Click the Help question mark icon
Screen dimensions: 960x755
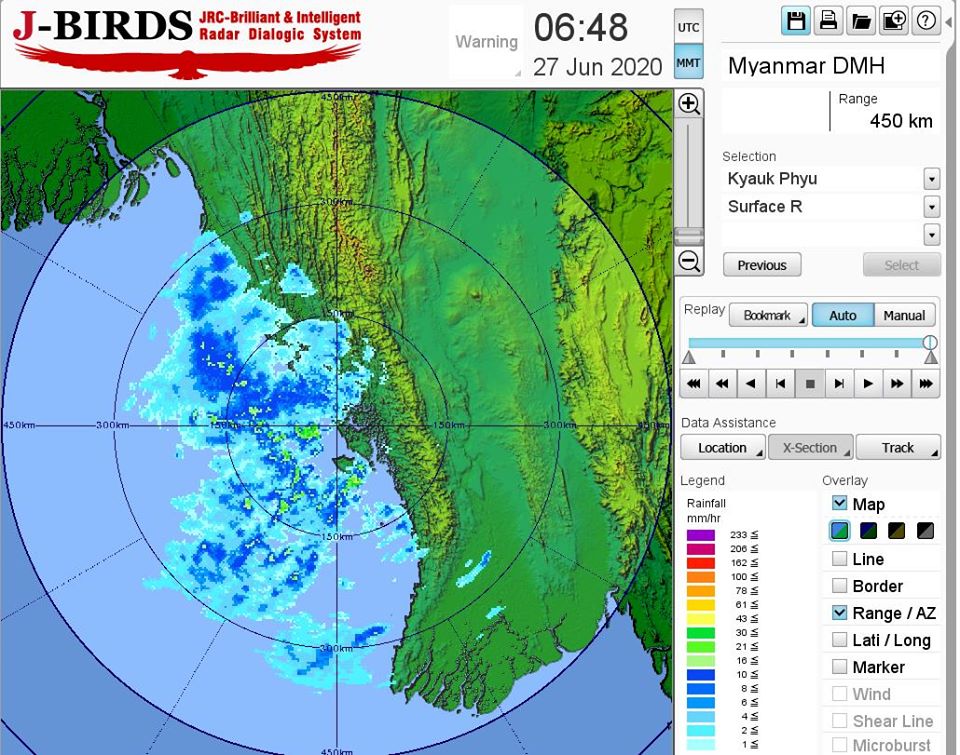(925, 20)
